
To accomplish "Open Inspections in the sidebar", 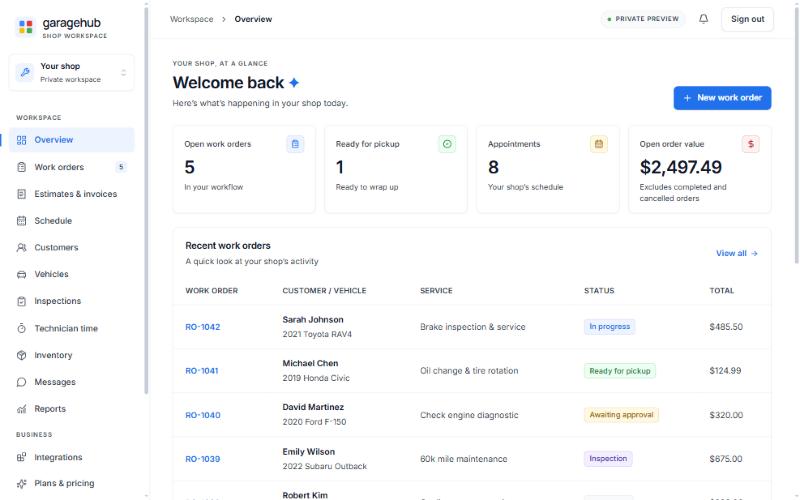I will click(x=71, y=301).
